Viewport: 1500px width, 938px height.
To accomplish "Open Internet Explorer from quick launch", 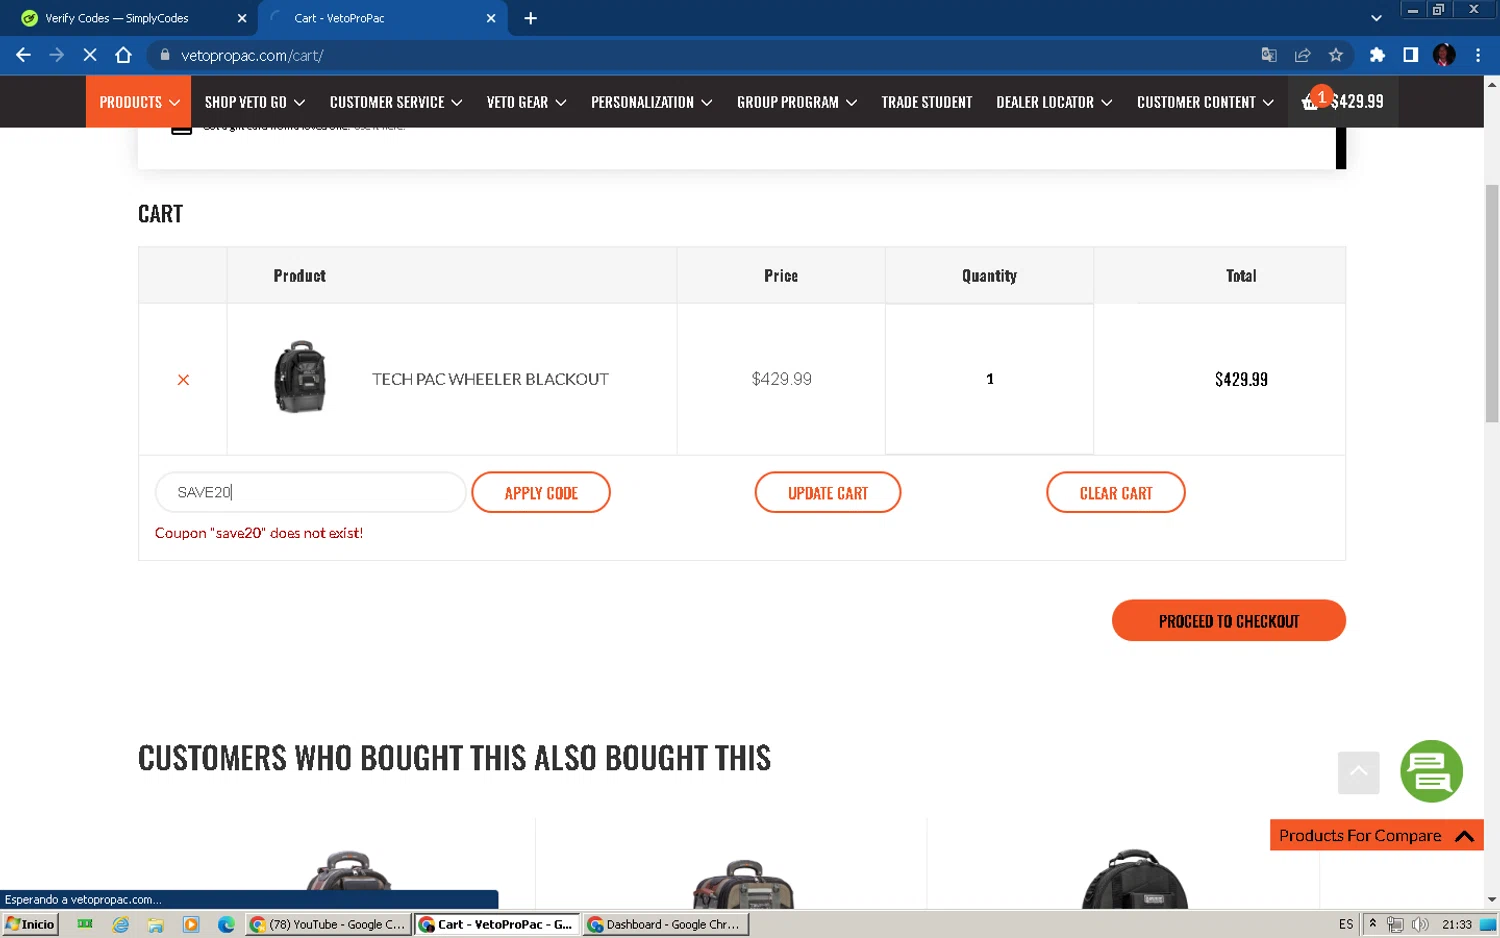I will coord(121,924).
